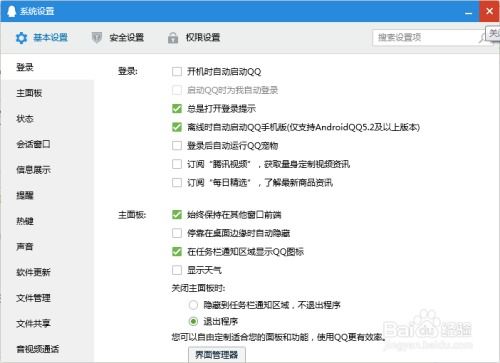Uncheck 始终保持在其他窗口前端
Image resolution: width=500 pixels, height=363 pixels.
coord(177,215)
